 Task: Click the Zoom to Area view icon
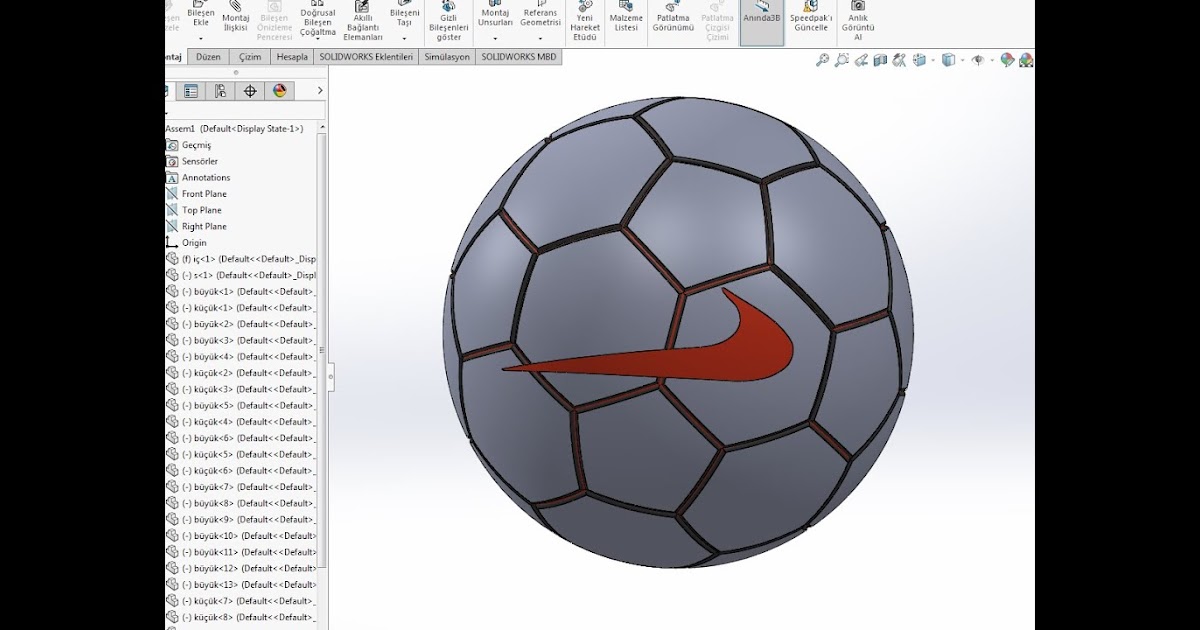(x=842, y=61)
